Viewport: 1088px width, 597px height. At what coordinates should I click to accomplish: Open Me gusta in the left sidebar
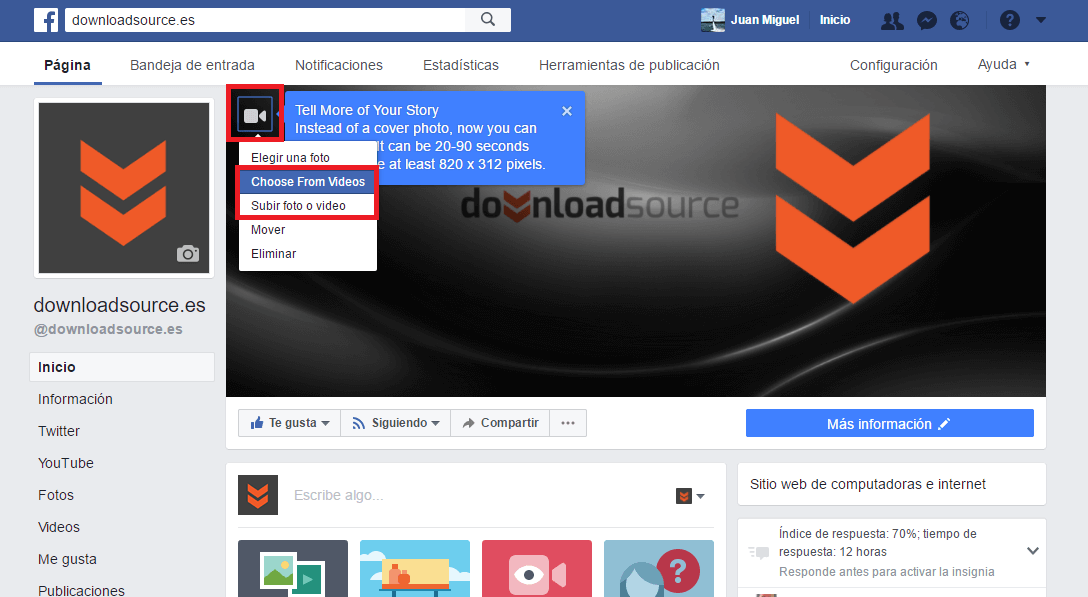(67, 559)
